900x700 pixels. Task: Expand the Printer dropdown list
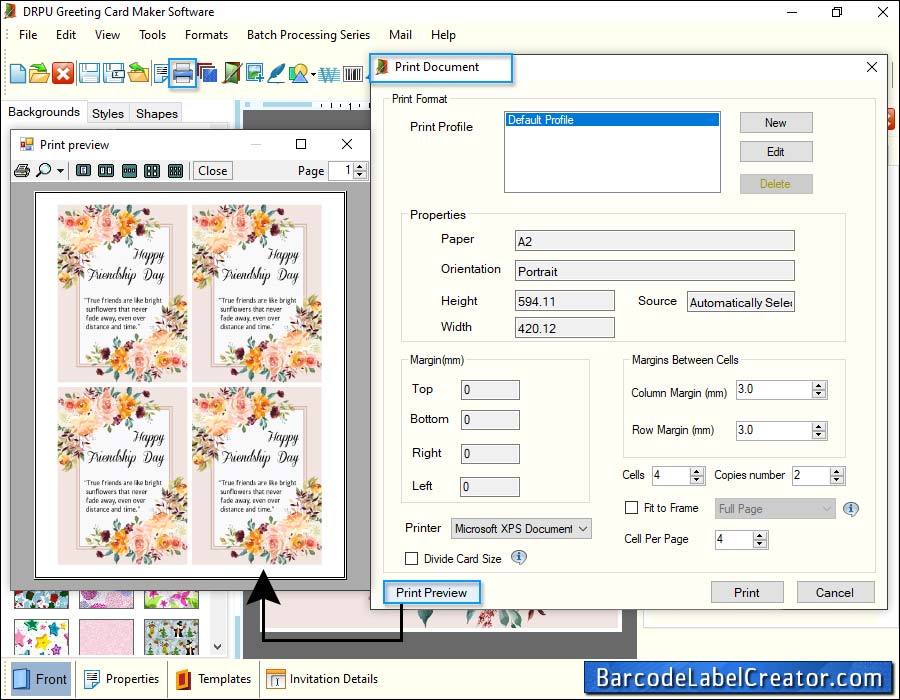pos(584,528)
